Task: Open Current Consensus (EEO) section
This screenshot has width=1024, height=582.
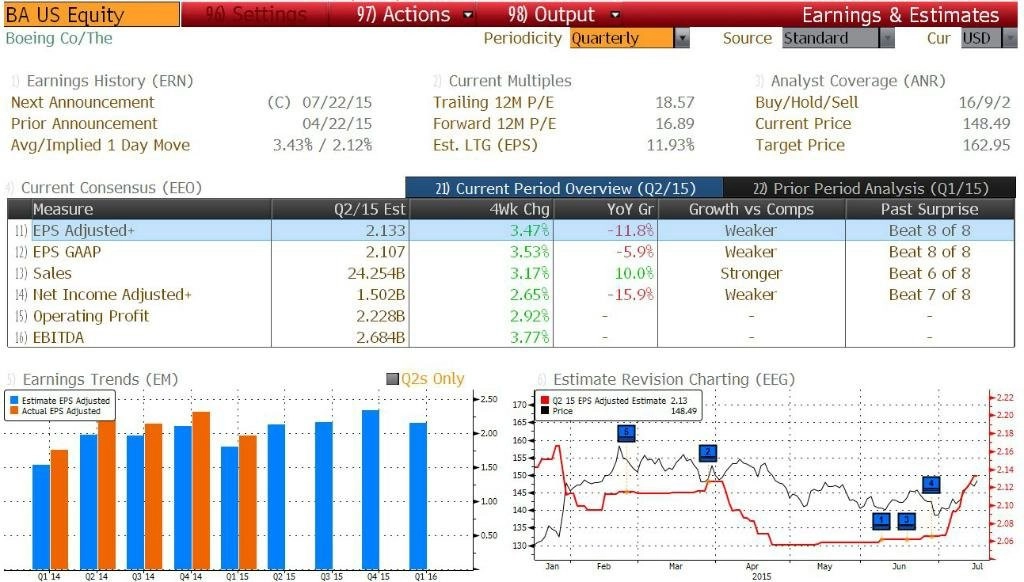Action: click(111, 188)
